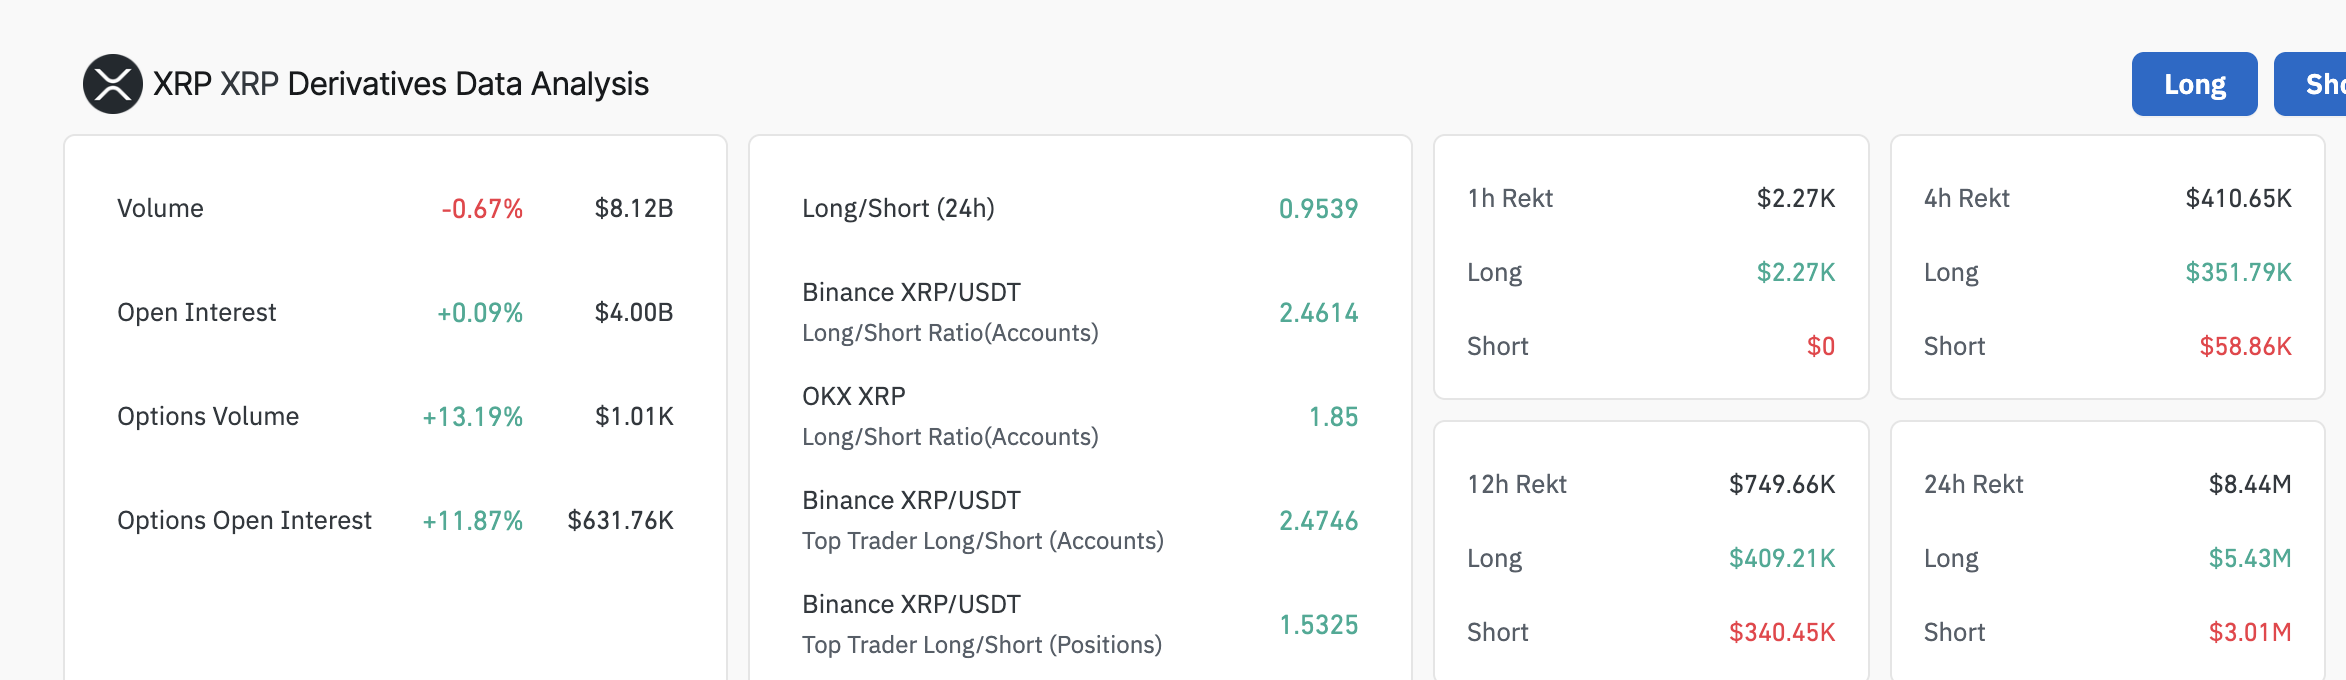The image size is (2346, 680).
Task: Click the XRP Derivatives Data Analysis heading
Action: click(401, 84)
